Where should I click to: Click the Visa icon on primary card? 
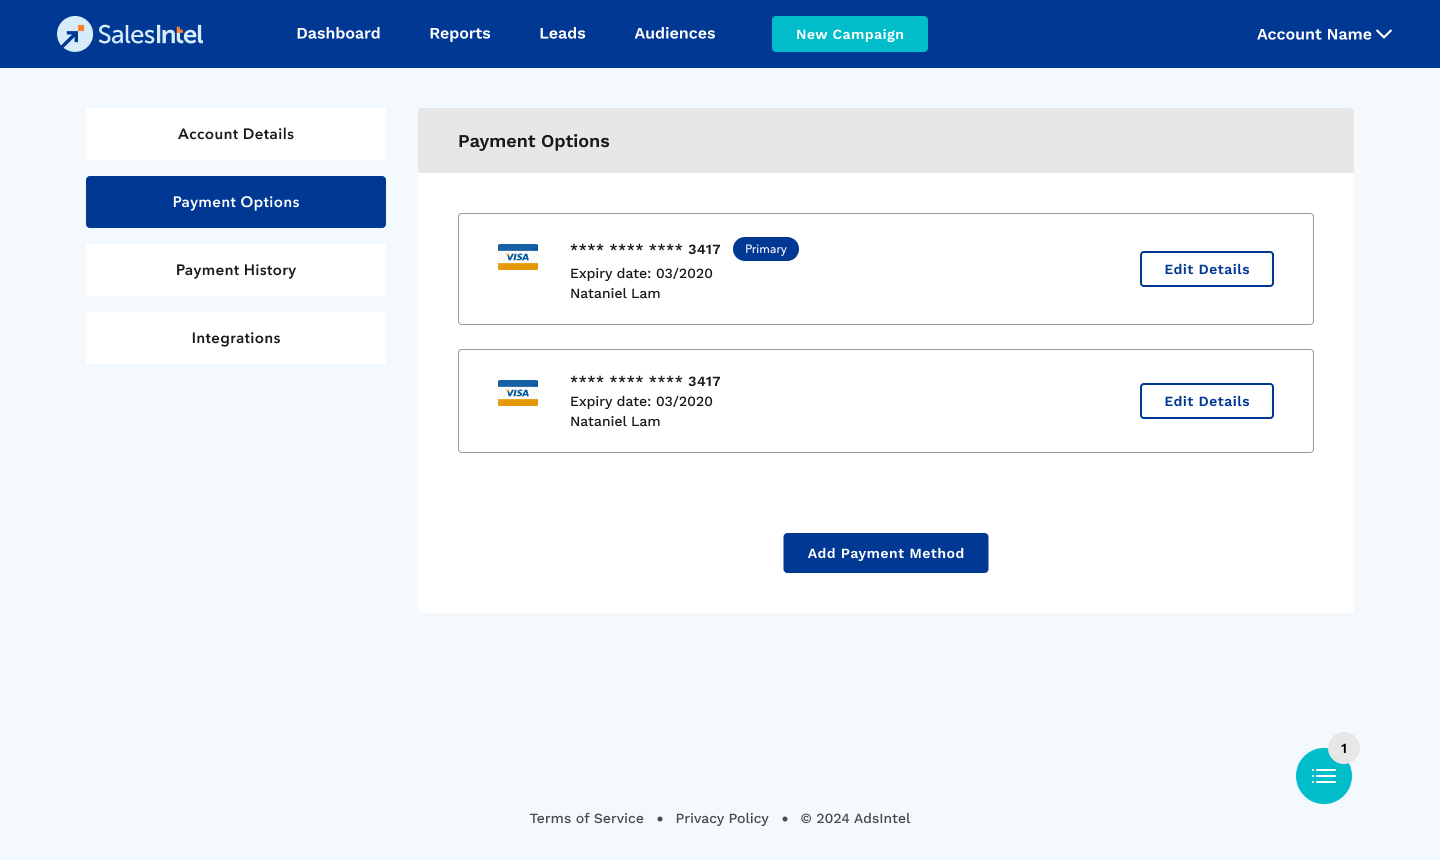pyautogui.click(x=518, y=257)
